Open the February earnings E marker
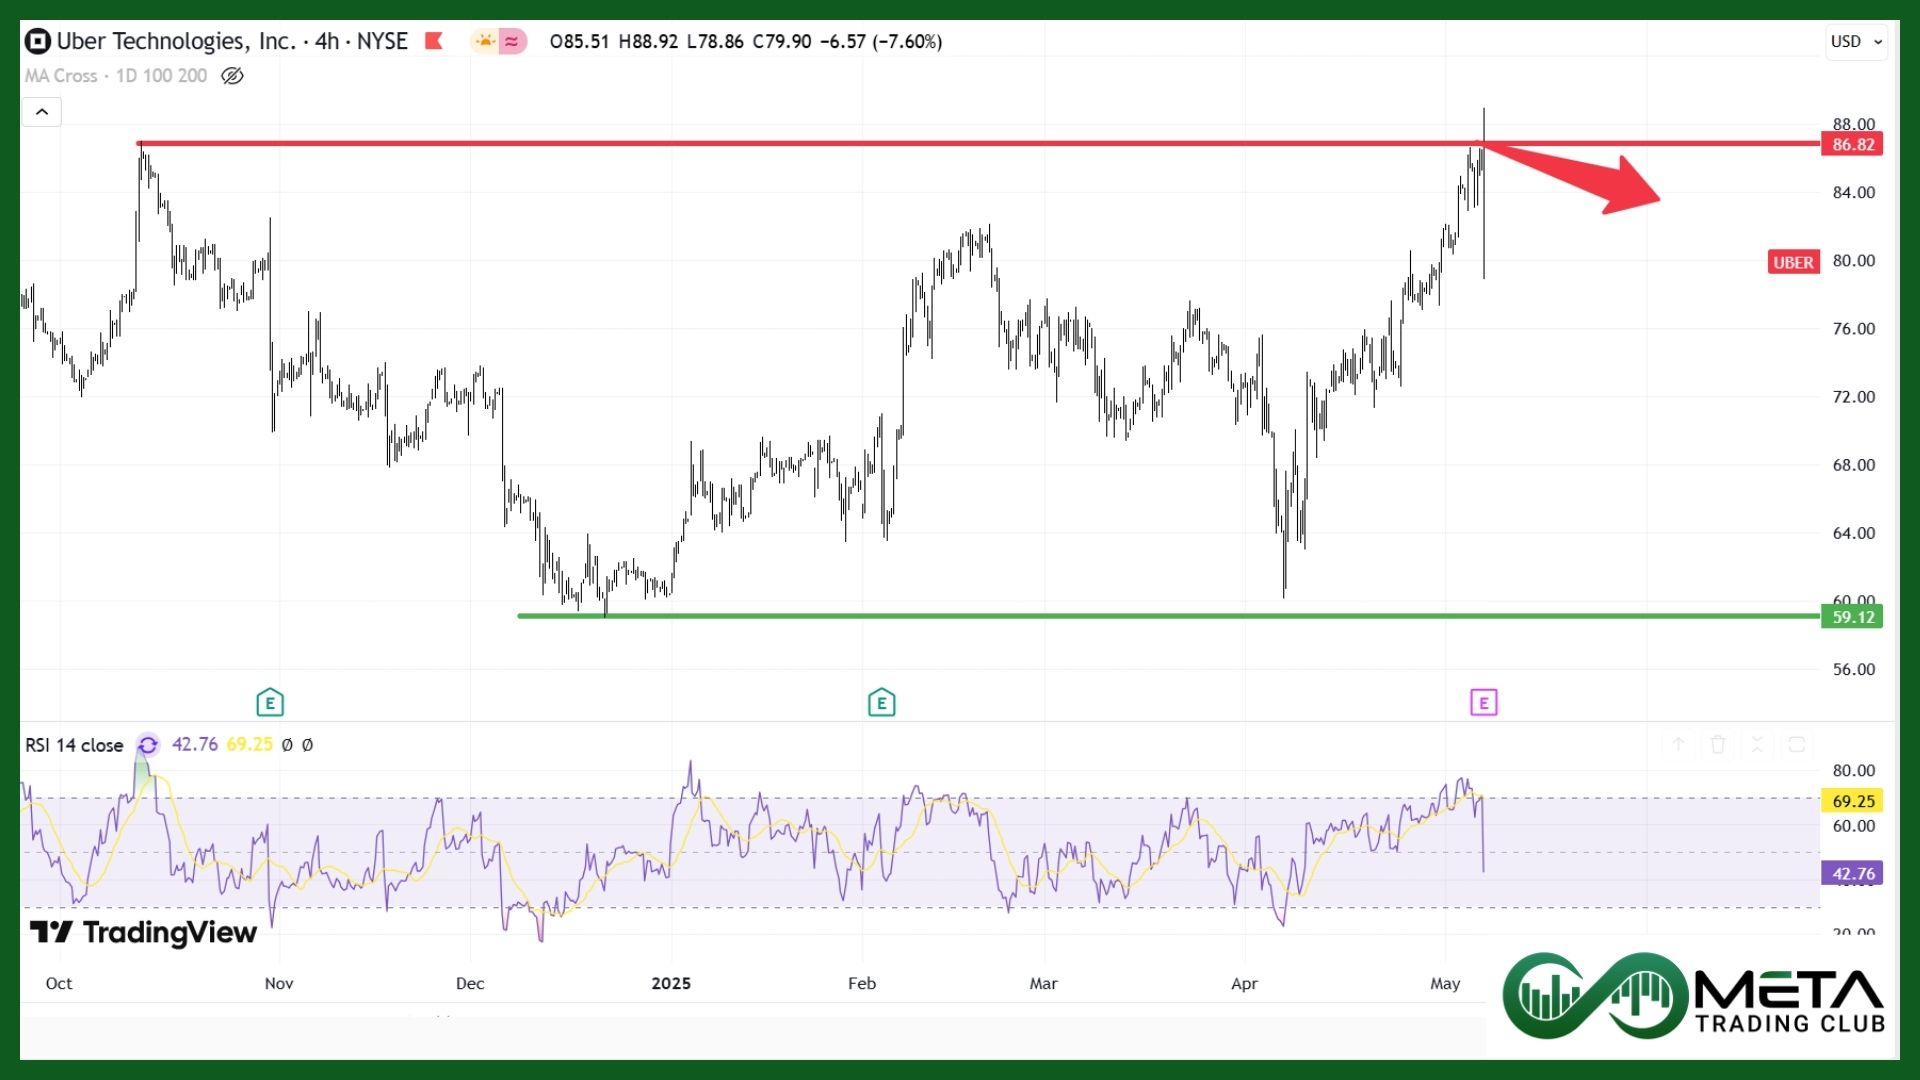 tap(881, 703)
